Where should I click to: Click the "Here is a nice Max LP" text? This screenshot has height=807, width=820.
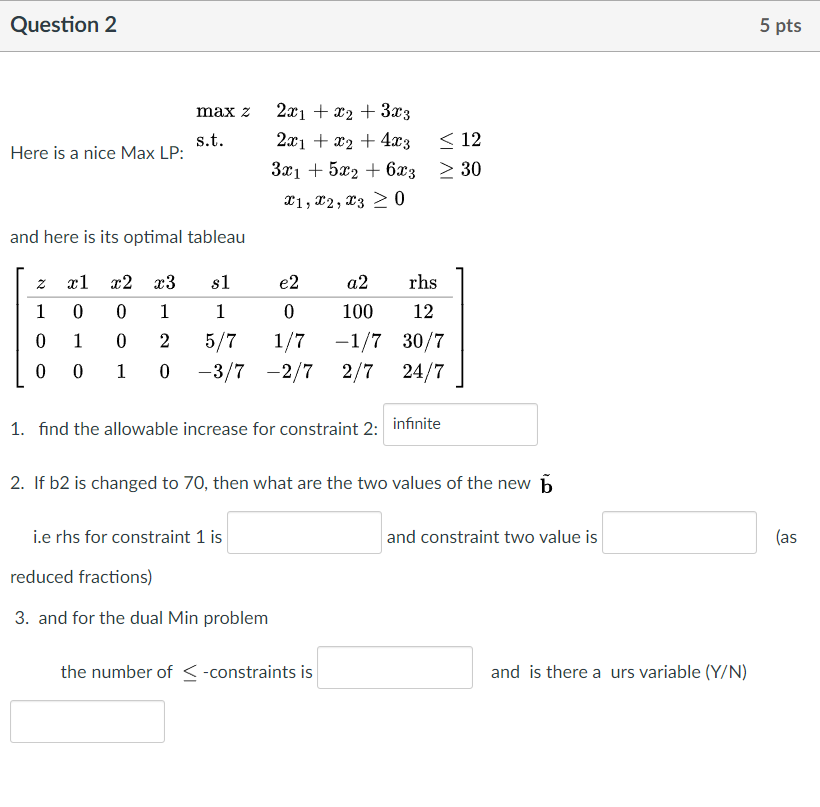click(96, 153)
